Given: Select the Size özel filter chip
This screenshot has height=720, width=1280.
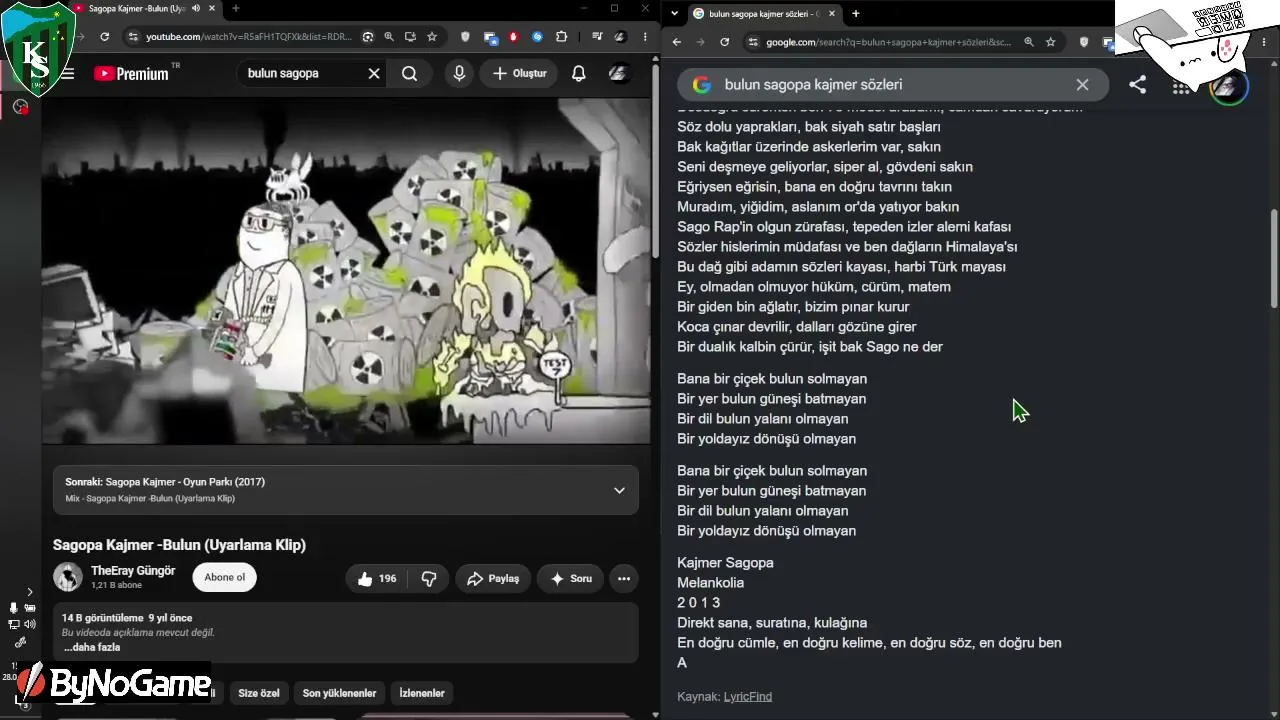Looking at the screenshot, I should click(x=259, y=693).
